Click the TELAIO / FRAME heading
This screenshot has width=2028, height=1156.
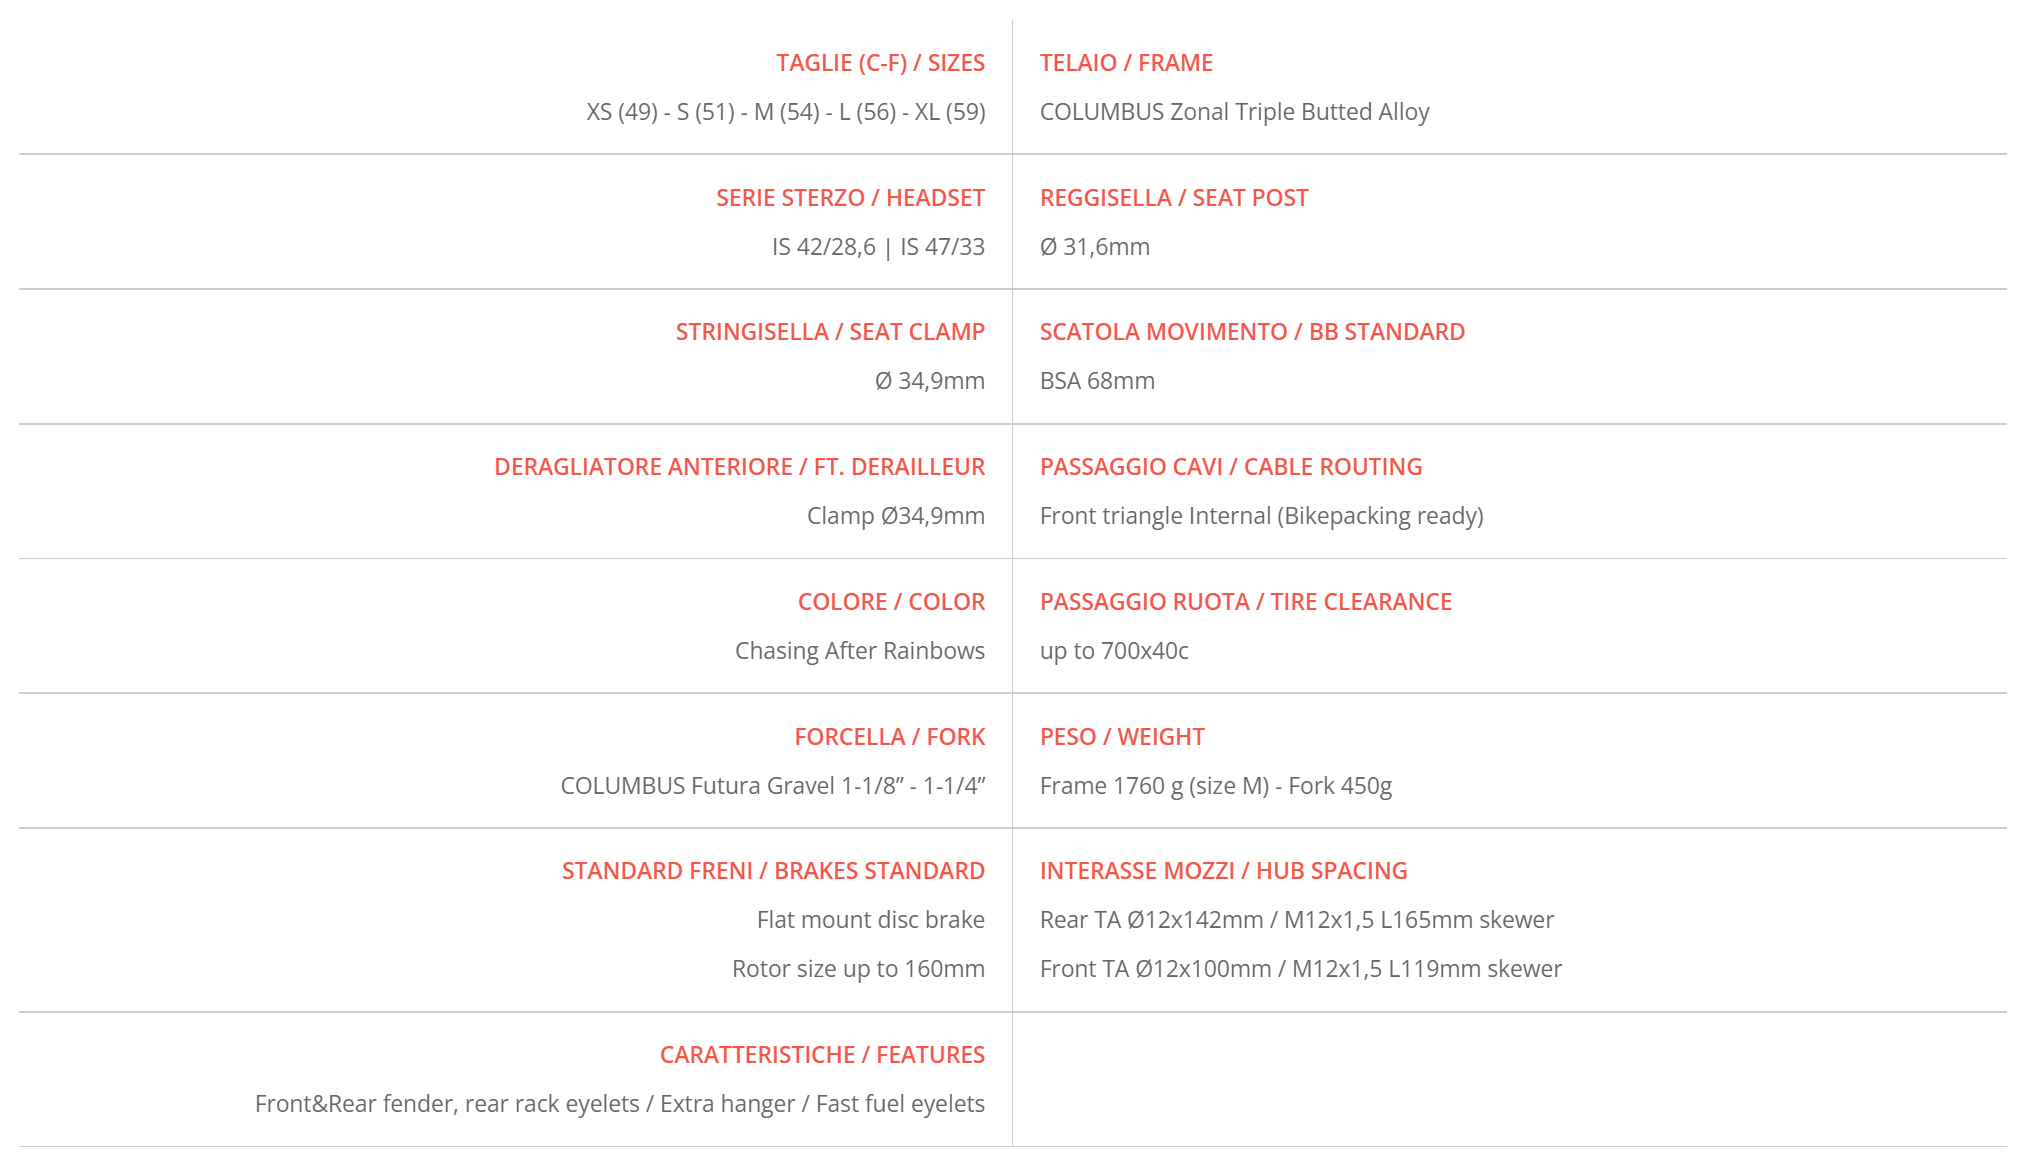[x=1126, y=63]
